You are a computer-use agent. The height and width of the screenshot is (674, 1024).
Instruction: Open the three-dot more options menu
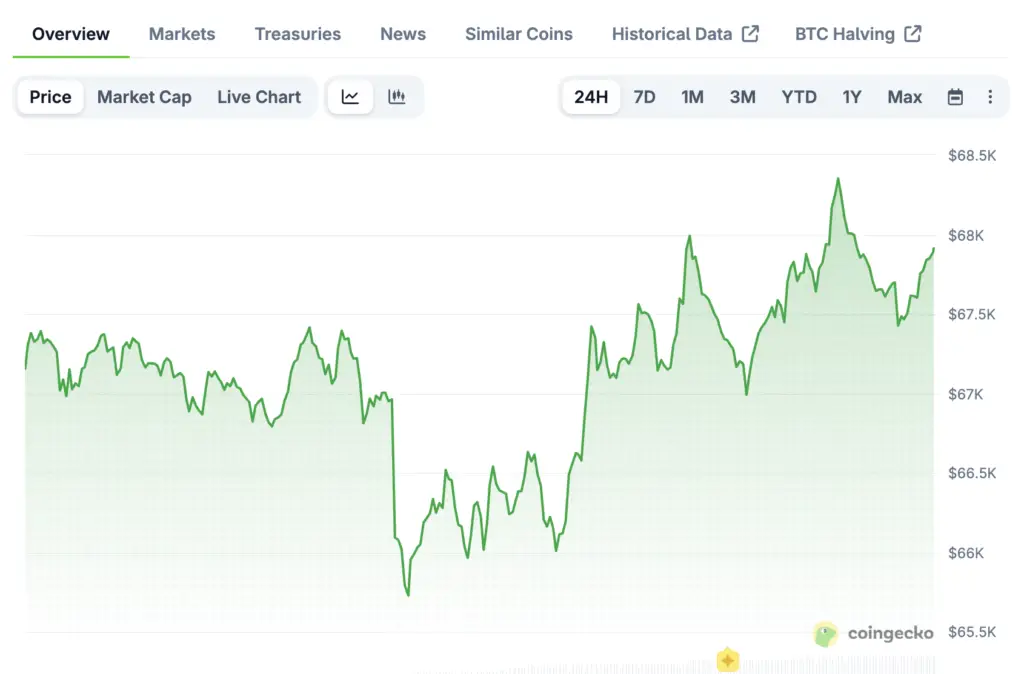pos(990,97)
